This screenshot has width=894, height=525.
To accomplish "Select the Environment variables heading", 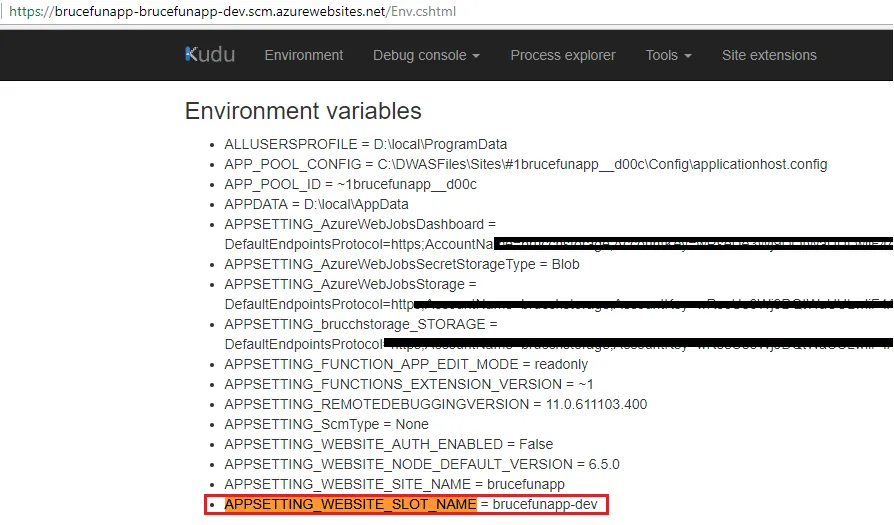I will coord(303,111).
